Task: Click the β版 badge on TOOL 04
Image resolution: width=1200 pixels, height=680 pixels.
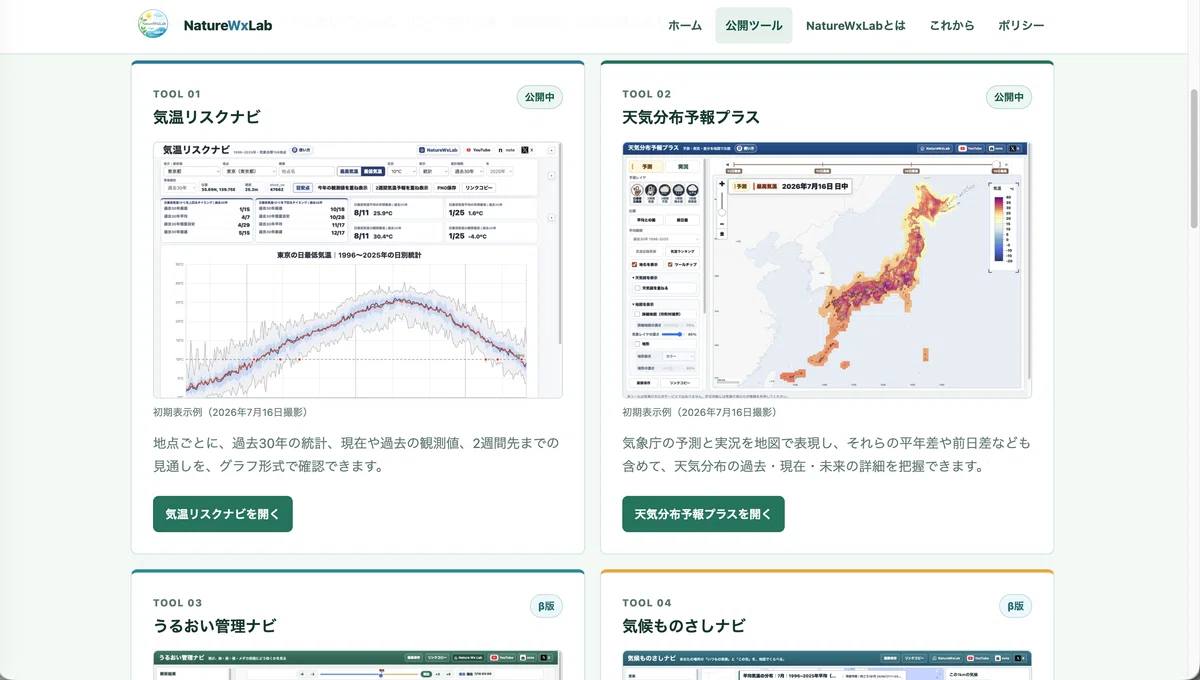Action: pyautogui.click(x=1015, y=606)
